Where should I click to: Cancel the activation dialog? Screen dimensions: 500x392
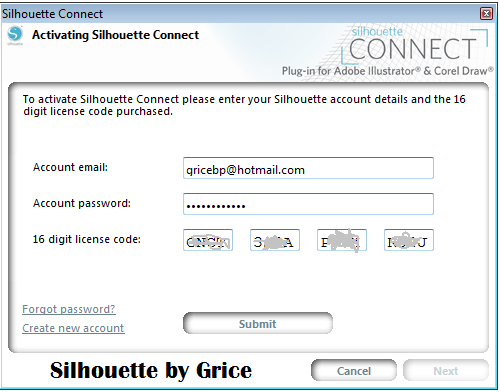click(354, 370)
